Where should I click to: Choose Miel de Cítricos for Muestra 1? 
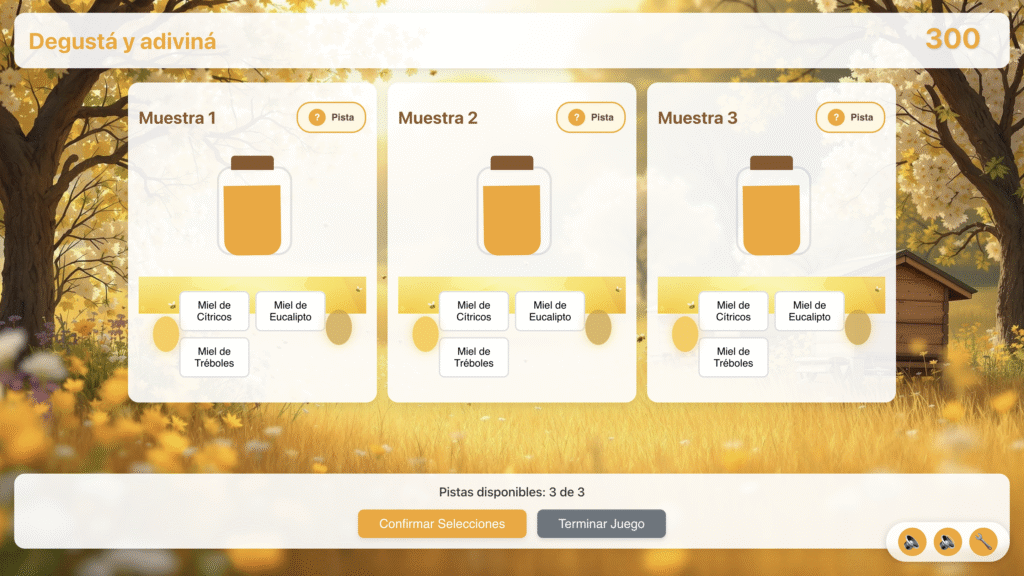[x=214, y=311]
